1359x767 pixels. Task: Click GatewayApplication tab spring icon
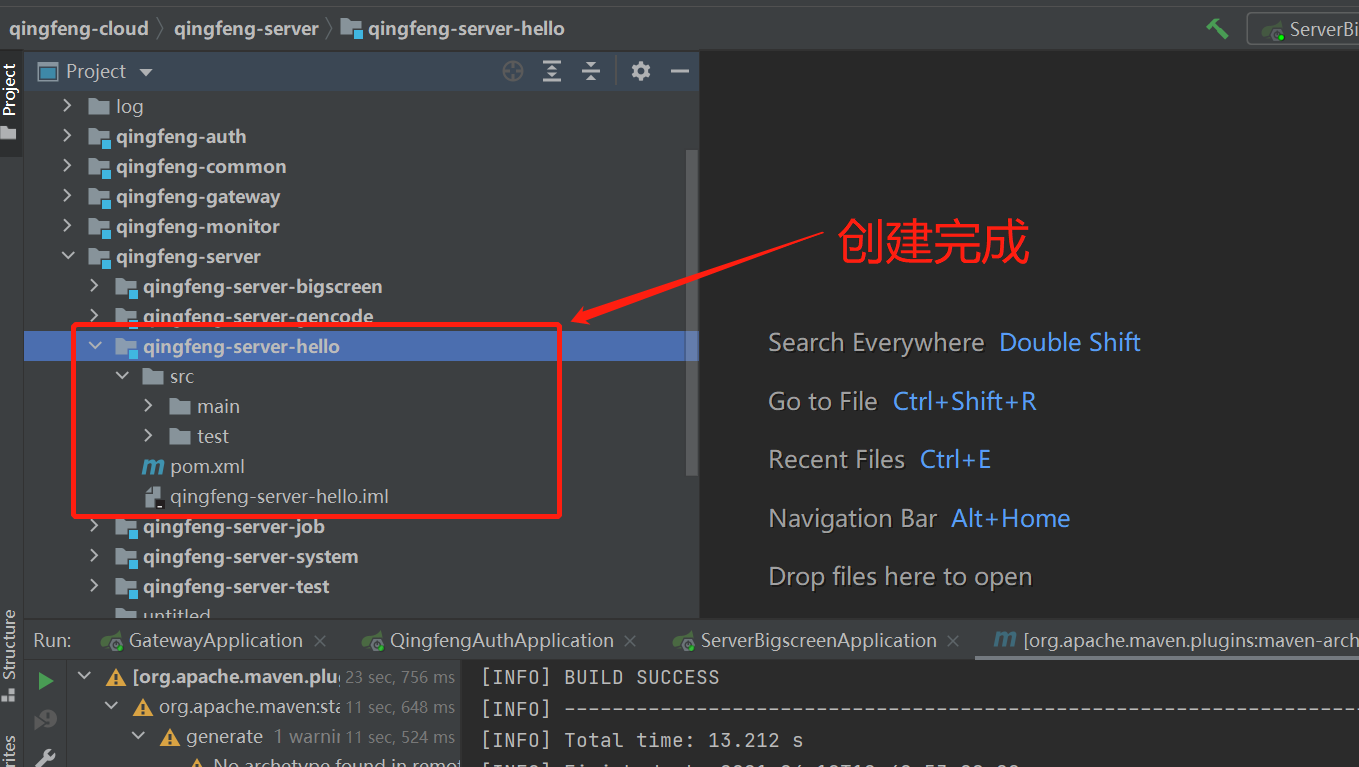[x=113, y=641]
